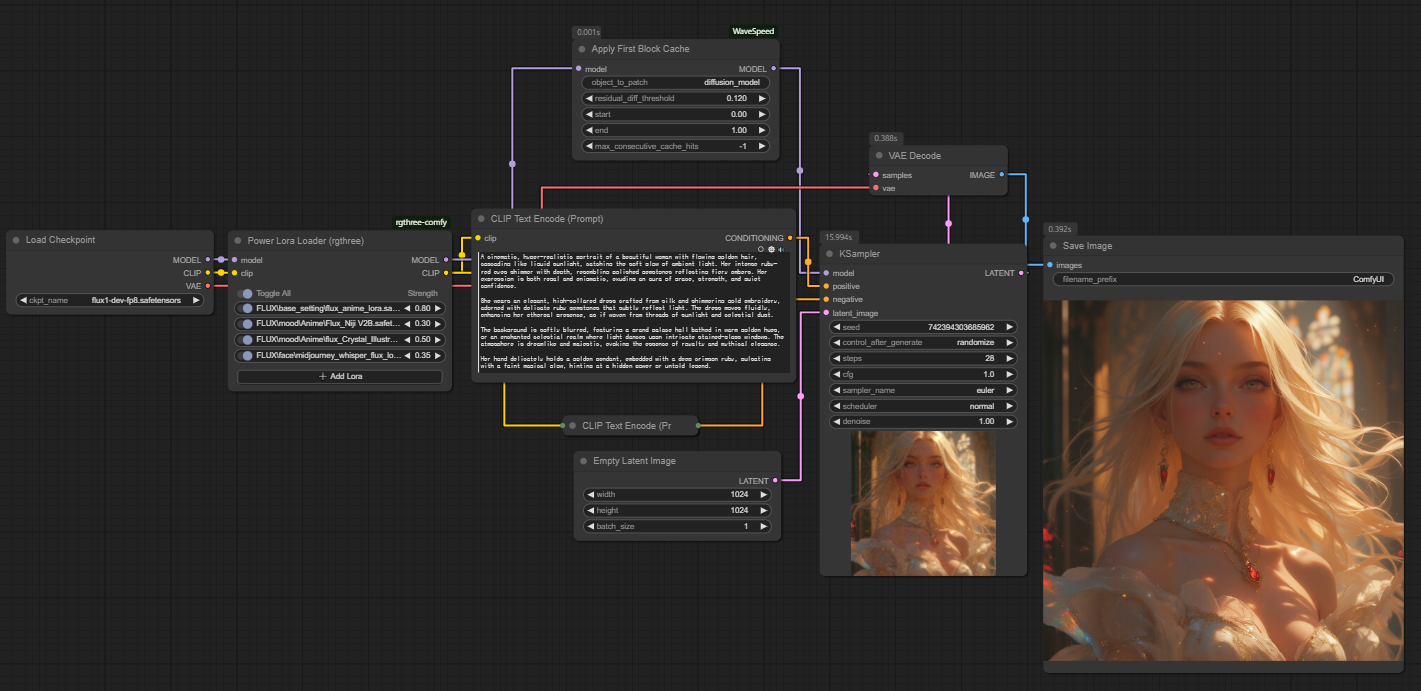This screenshot has width=1421, height=691.
Task: Increase the end value with right arrow
Action: pyautogui.click(x=762, y=130)
